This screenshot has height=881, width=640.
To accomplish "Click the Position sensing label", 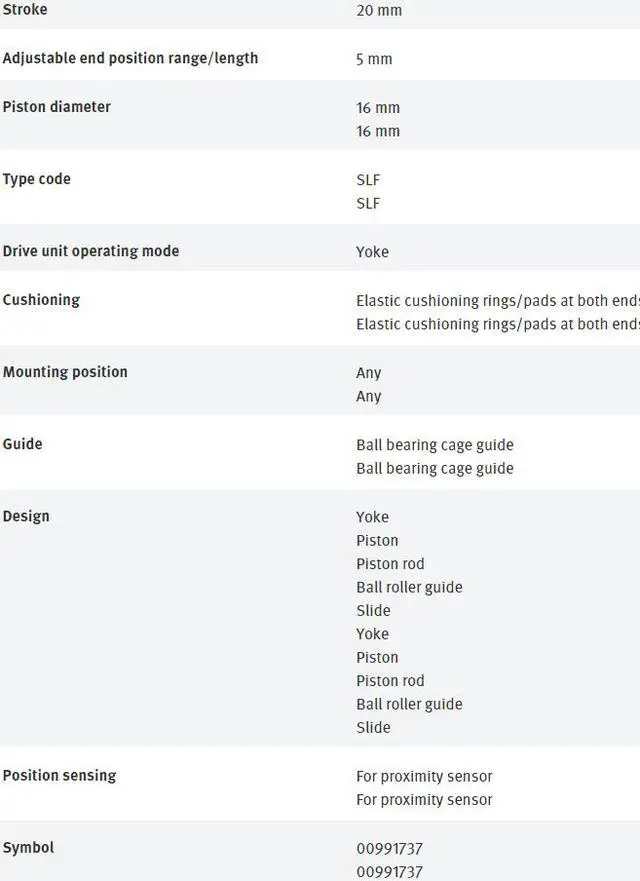I will point(59,776).
